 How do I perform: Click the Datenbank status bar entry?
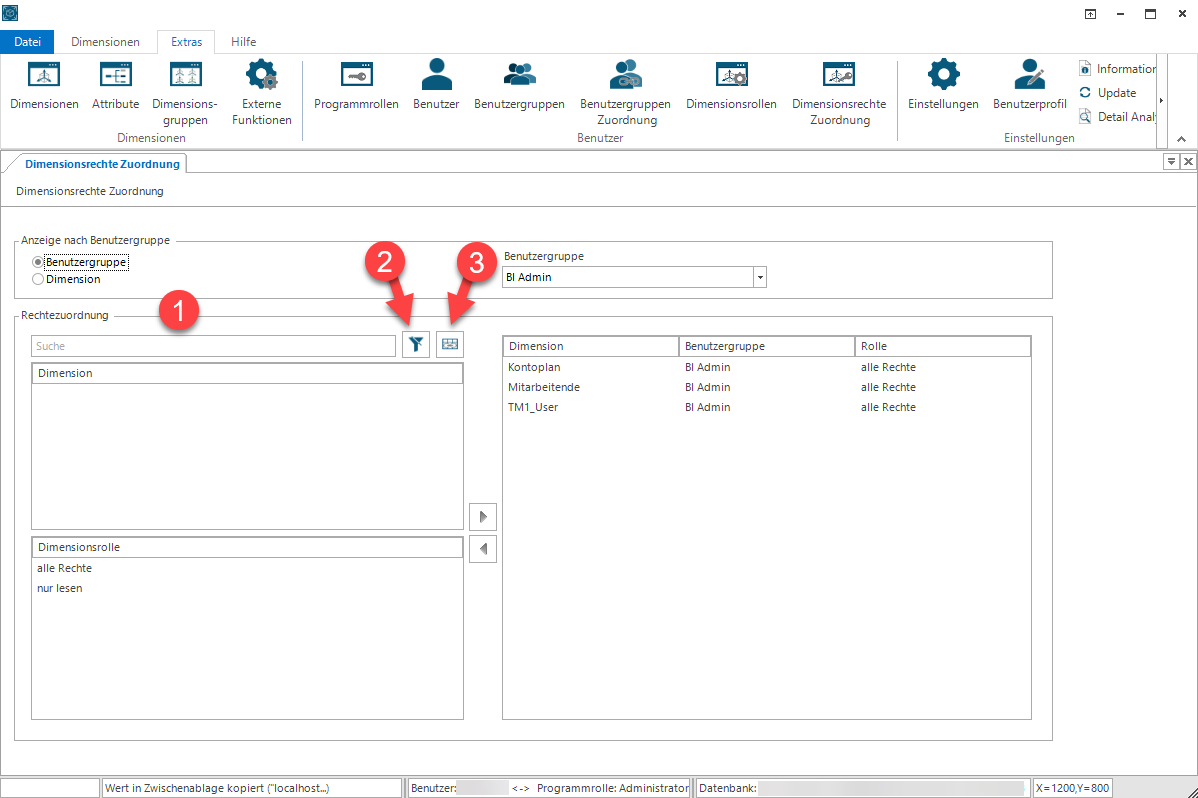(x=863, y=788)
